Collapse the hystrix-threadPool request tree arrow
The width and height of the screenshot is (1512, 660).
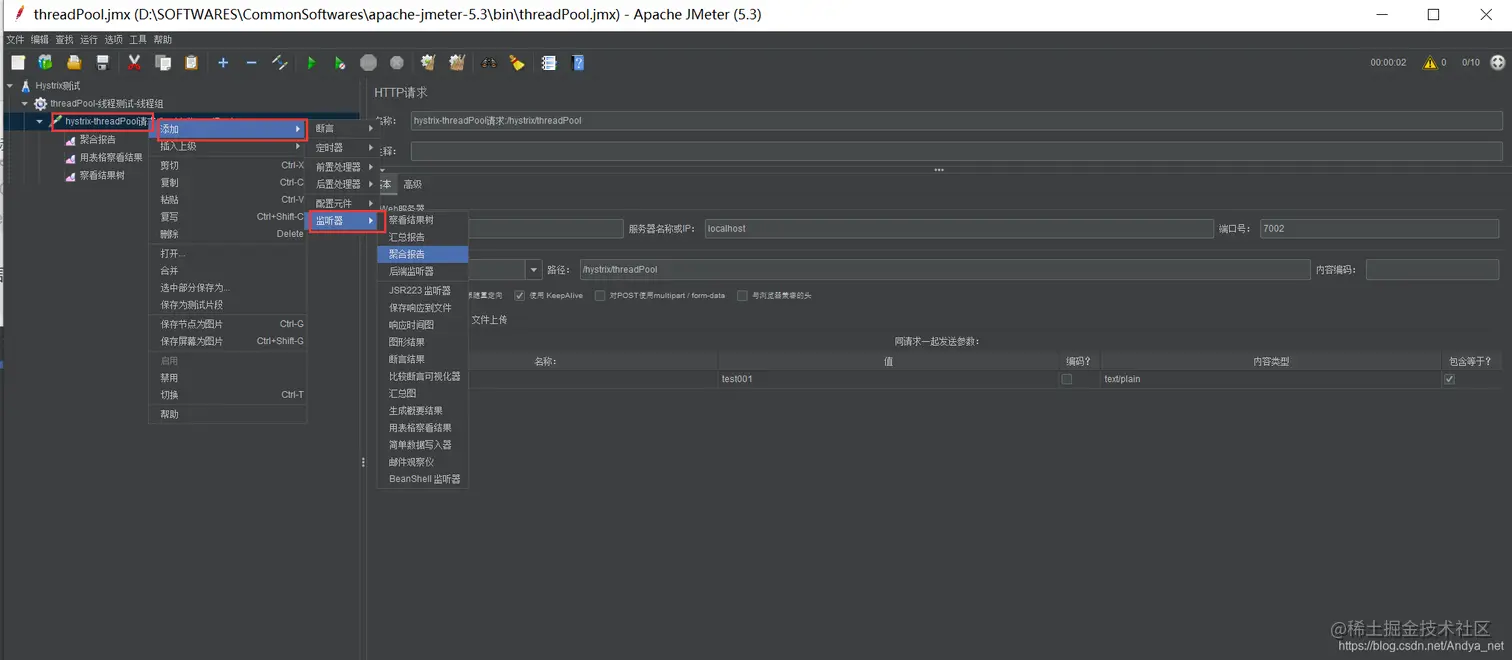click(x=40, y=122)
